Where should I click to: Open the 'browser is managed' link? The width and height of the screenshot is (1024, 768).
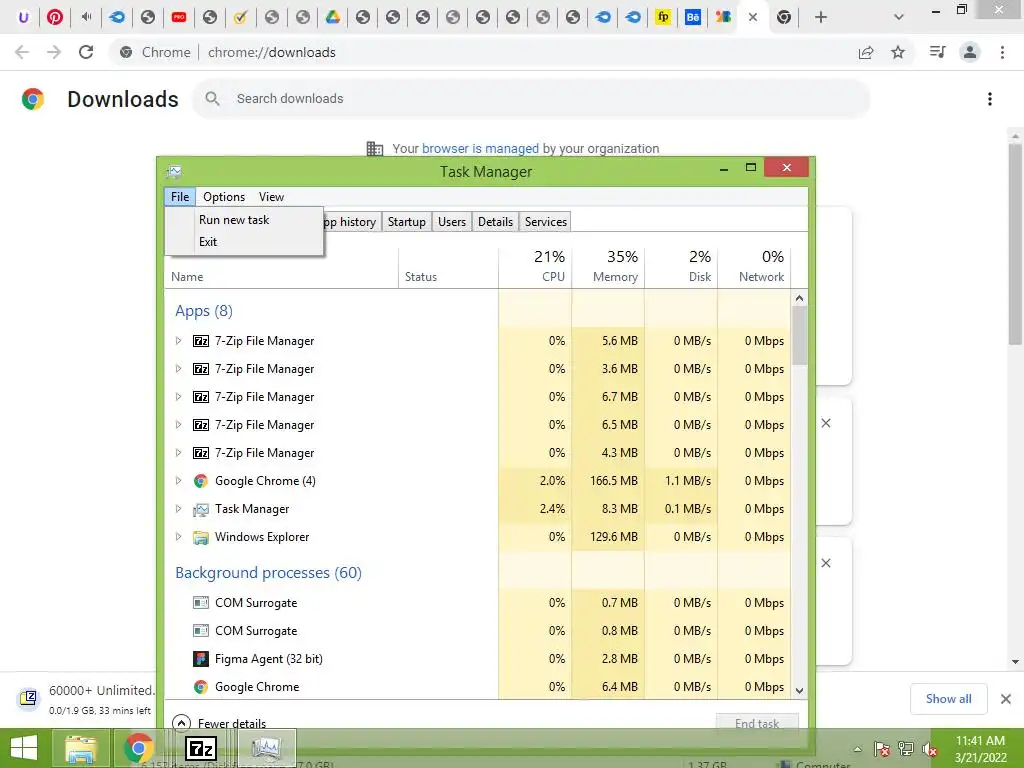click(480, 148)
